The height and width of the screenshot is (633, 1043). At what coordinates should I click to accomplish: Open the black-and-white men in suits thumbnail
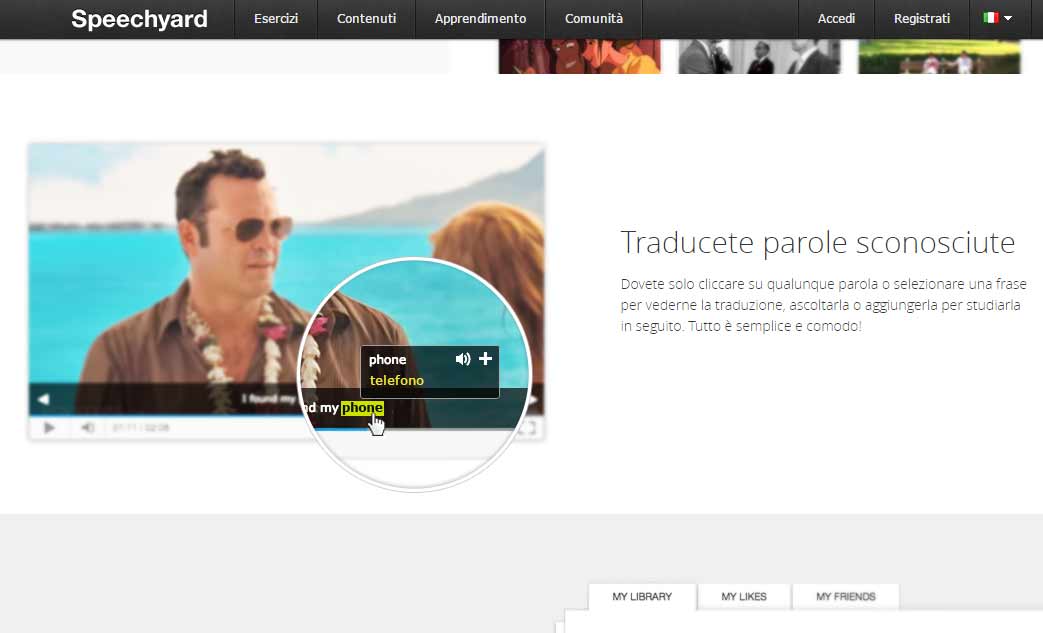pyautogui.click(x=759, y=57)
